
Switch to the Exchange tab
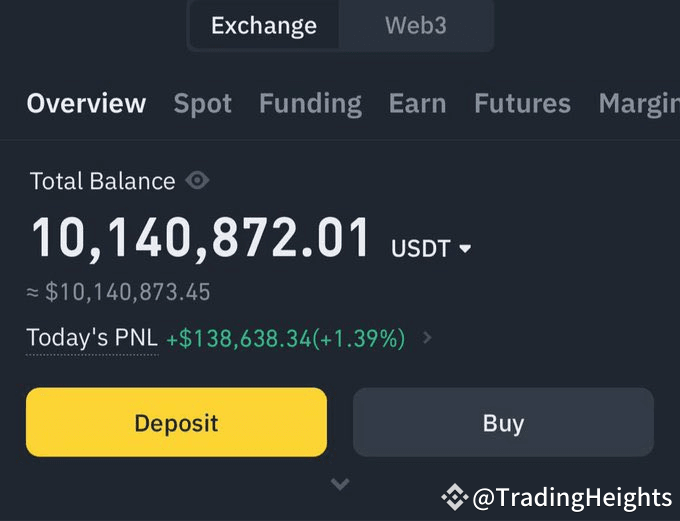click(264, 26)
